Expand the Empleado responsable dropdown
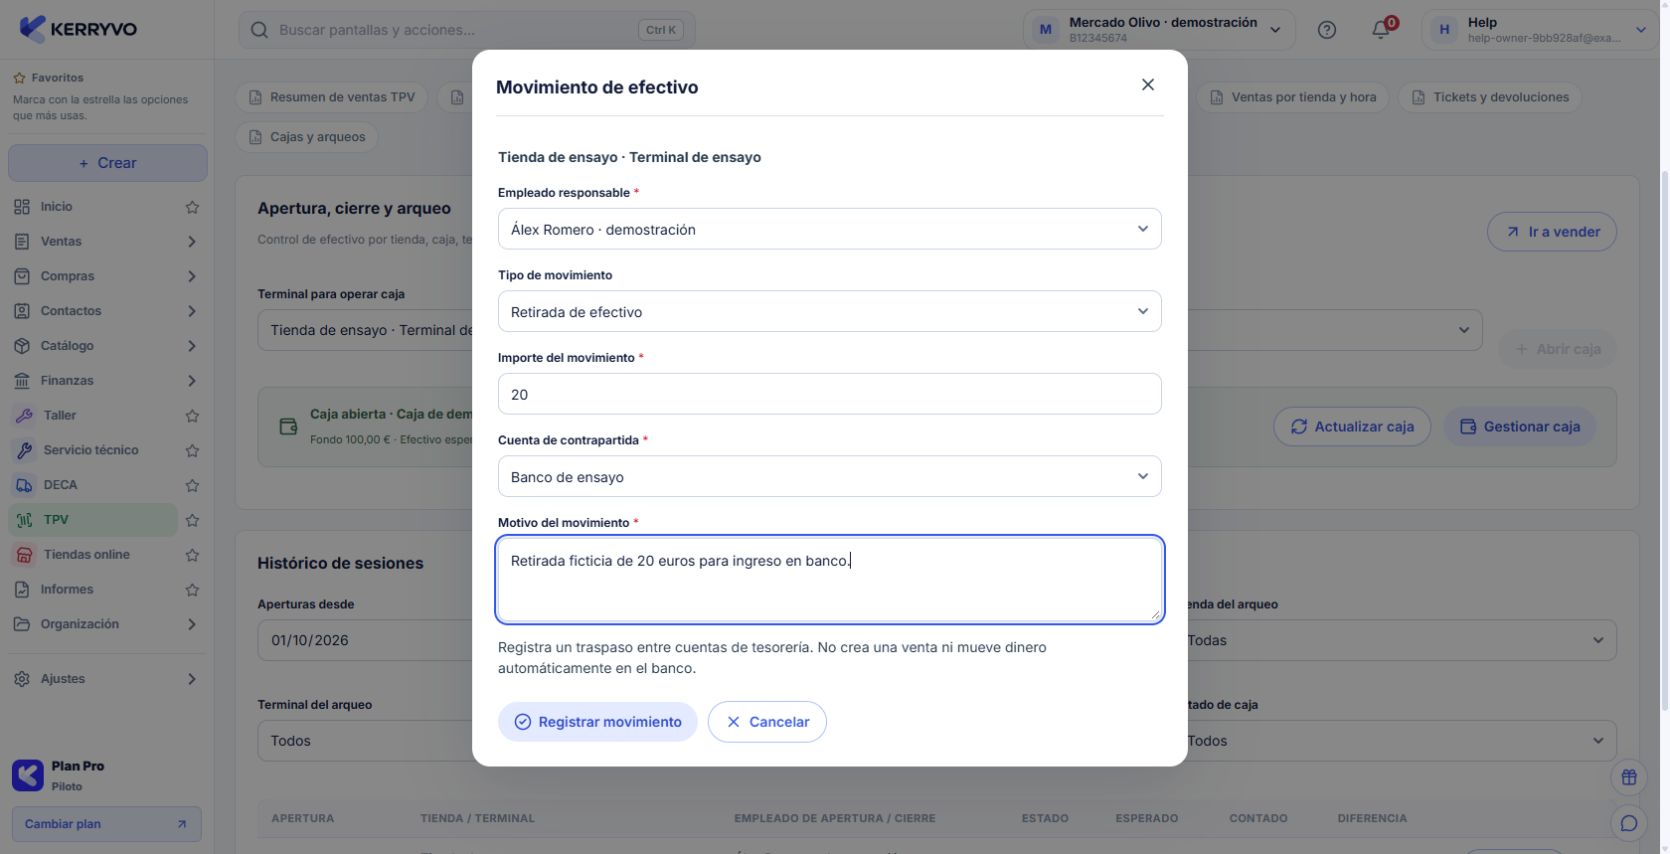Image resolution: width=1670 pixels, height=854 pixels. [x=829, y=229]
